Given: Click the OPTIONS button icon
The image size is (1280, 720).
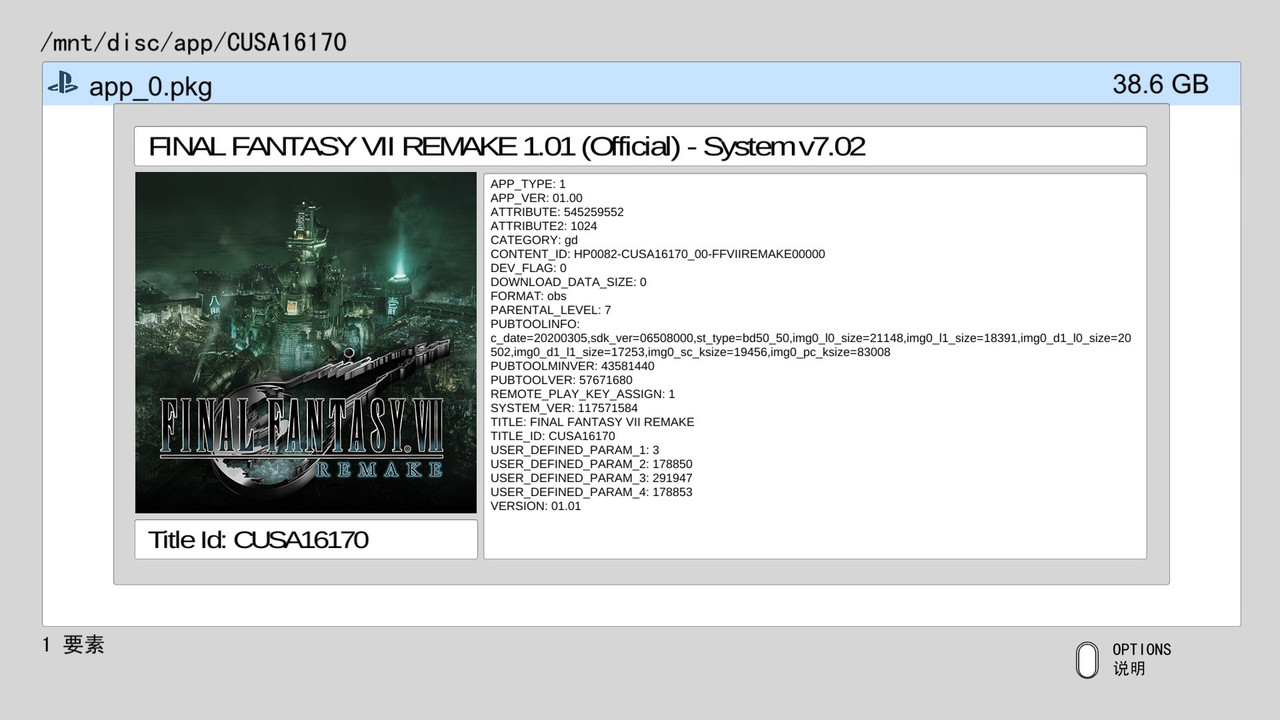Looking at the screenshot, I should tap(1087, 659).
